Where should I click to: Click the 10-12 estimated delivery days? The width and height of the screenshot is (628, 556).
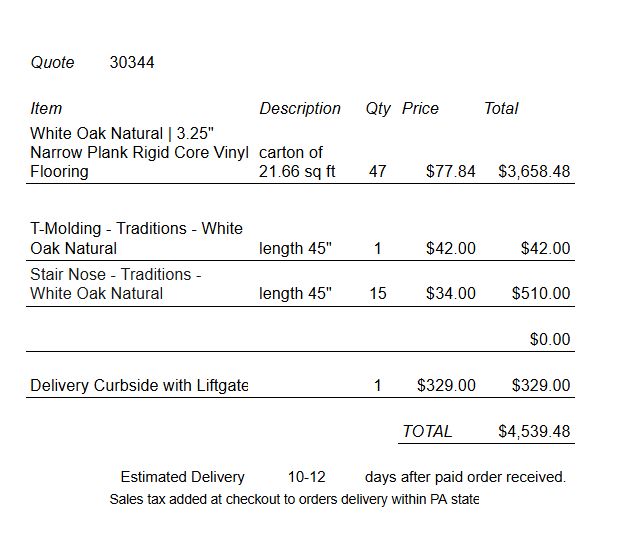coord(306,477)
